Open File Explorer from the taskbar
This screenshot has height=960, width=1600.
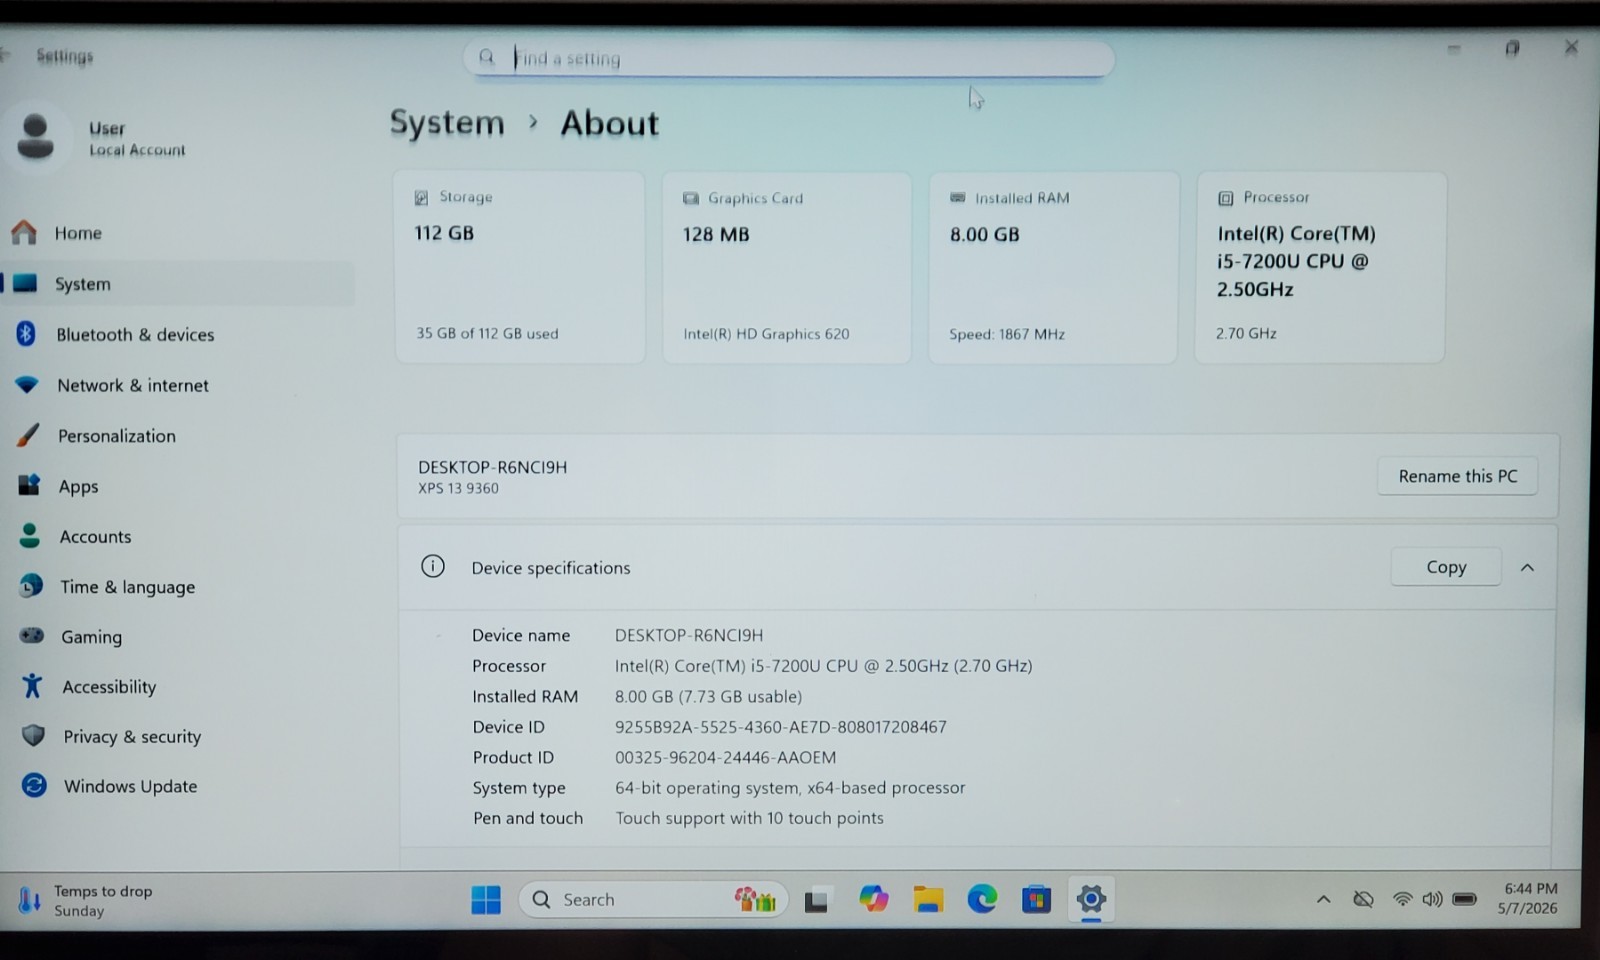pos(928,900)
